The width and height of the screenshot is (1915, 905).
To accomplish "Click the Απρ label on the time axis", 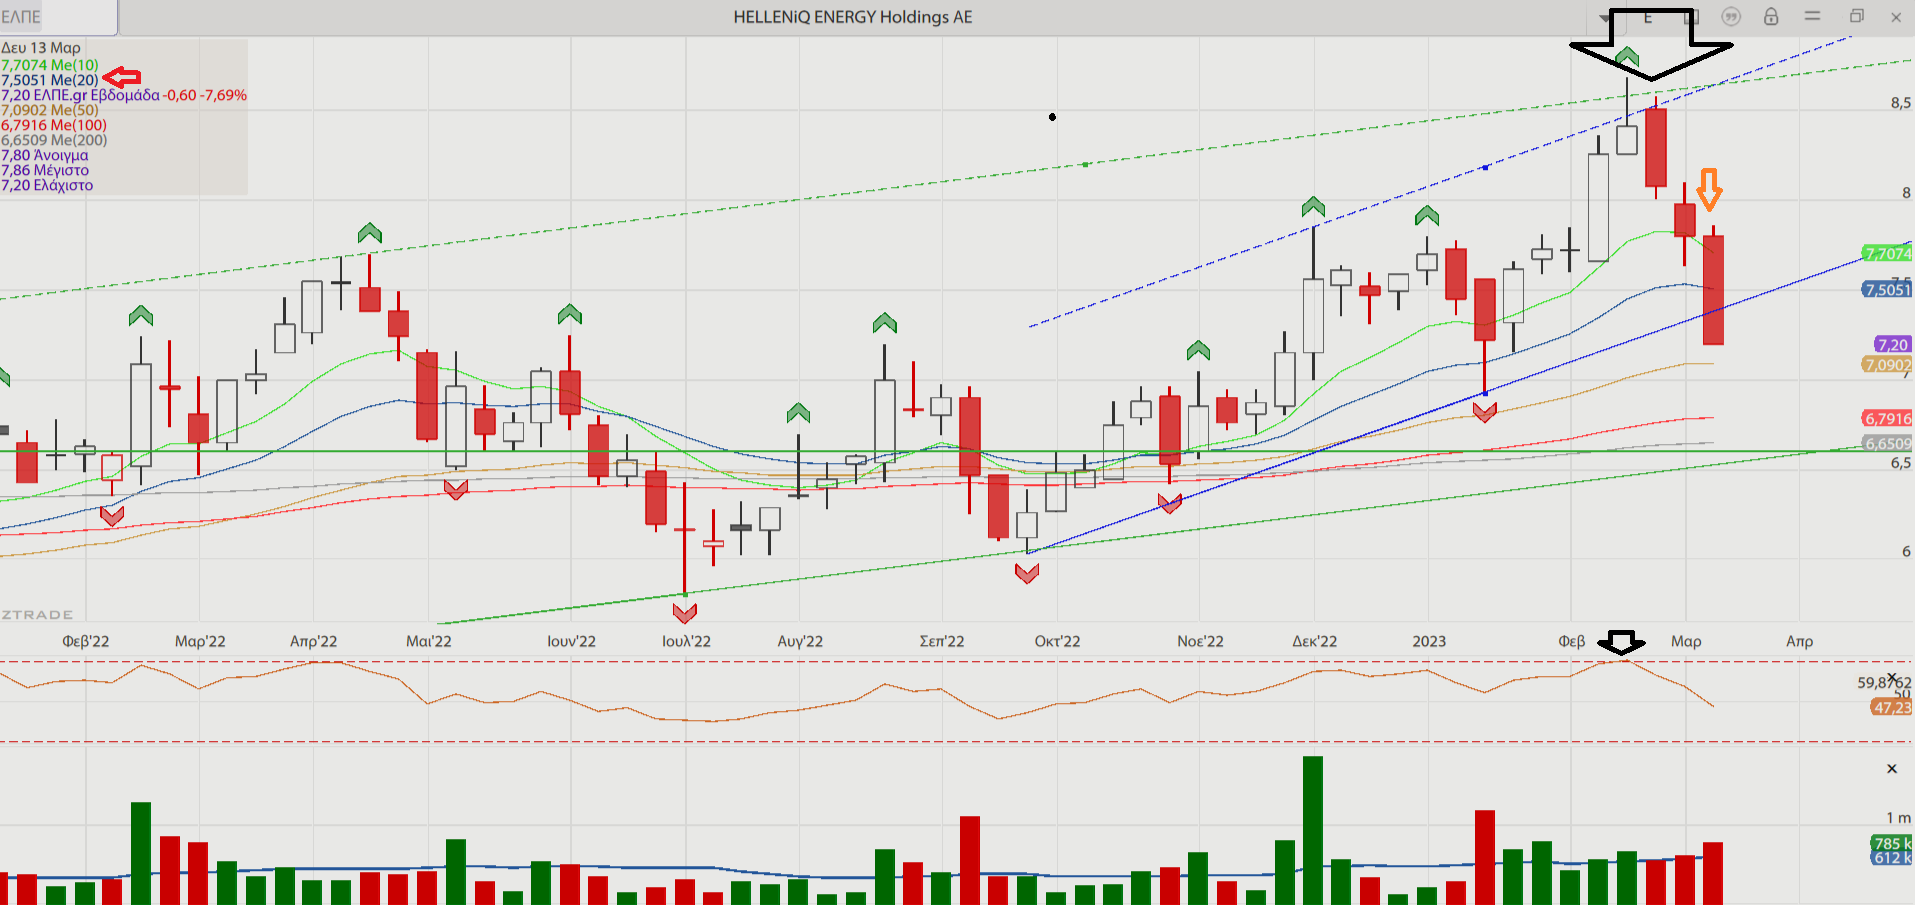I will pyautogui.click(x=1800, y=641).
